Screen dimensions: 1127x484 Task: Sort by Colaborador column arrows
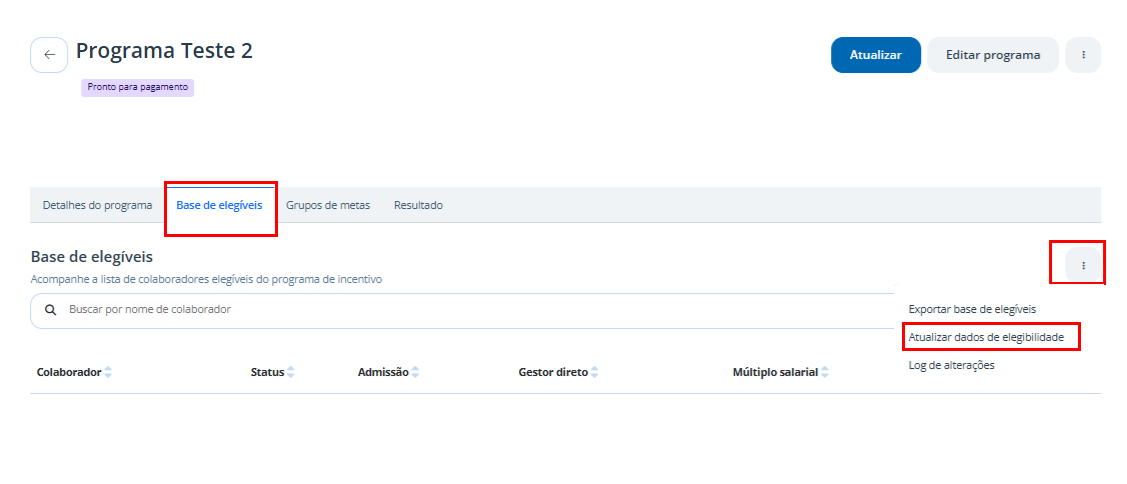click(x=108, y=373)
